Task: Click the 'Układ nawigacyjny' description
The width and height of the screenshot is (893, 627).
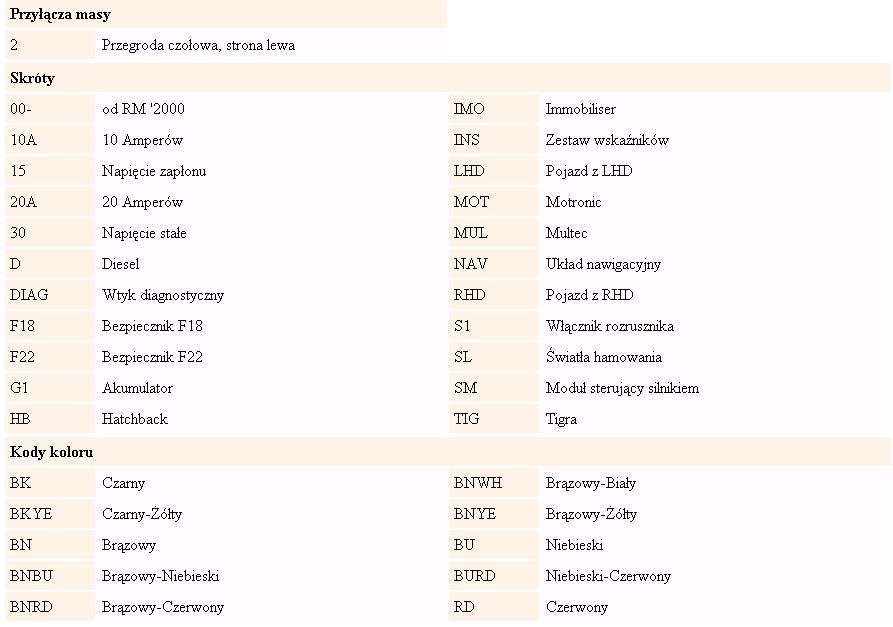Action: click(x=603, y=264)
